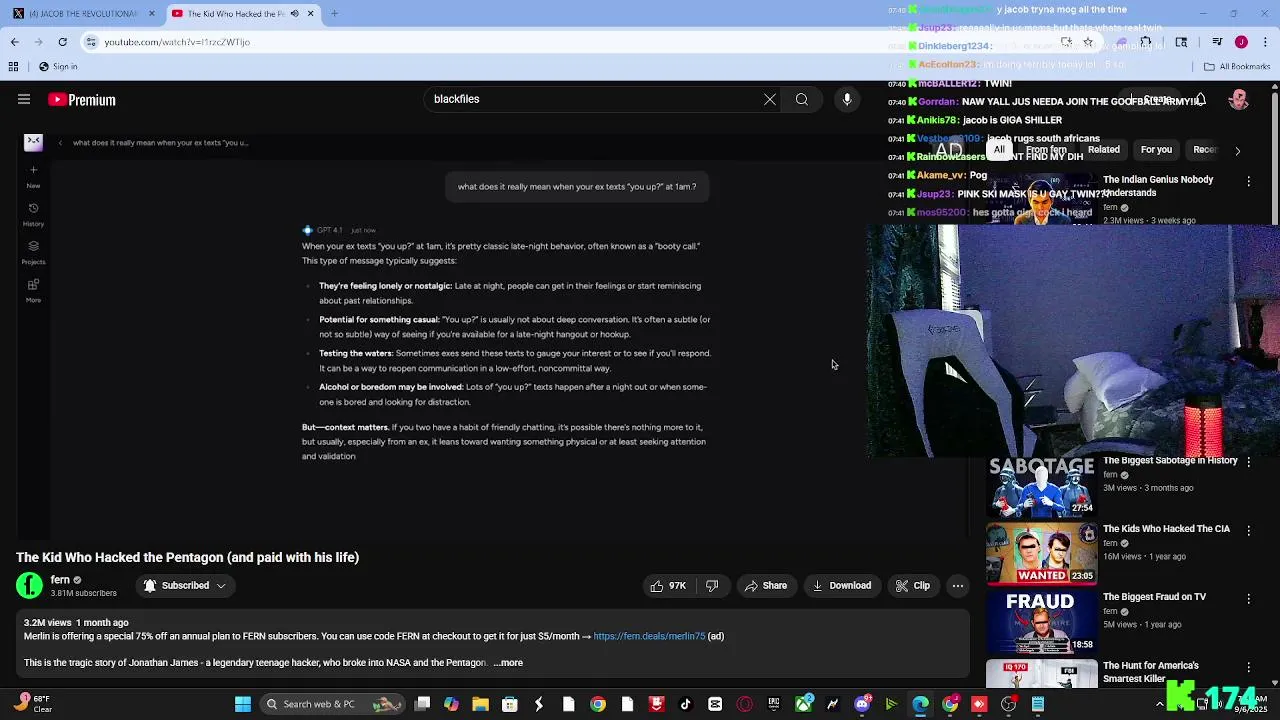1280x720 pixels.
Task: Dislike the video
Action: pos(712,585)
